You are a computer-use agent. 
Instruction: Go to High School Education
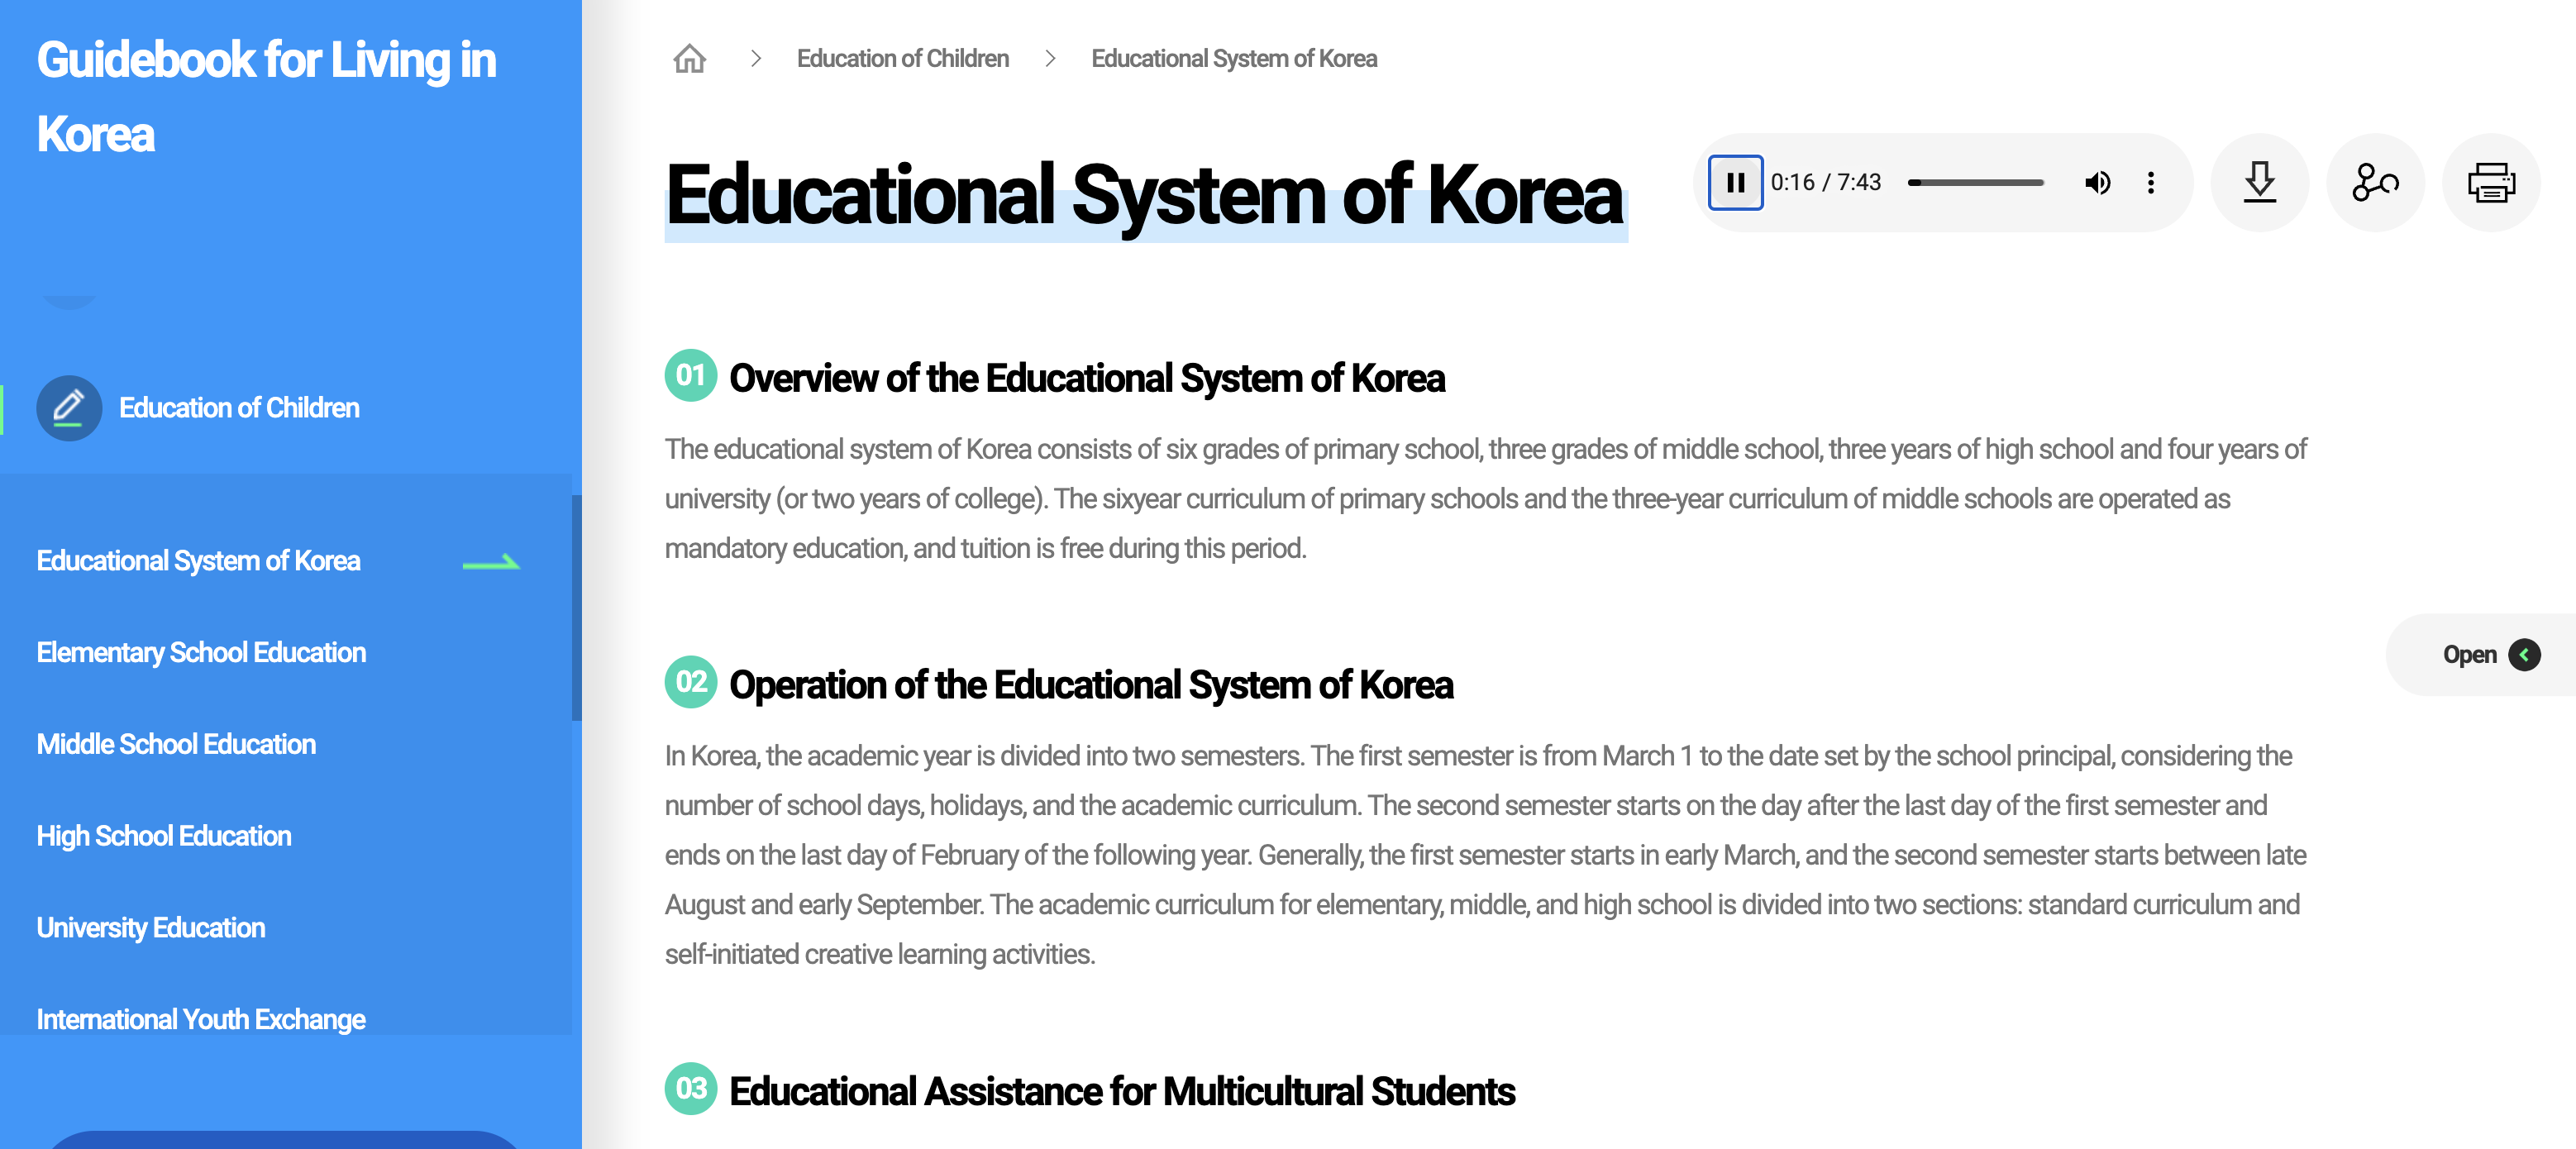[x=164, y=836]
